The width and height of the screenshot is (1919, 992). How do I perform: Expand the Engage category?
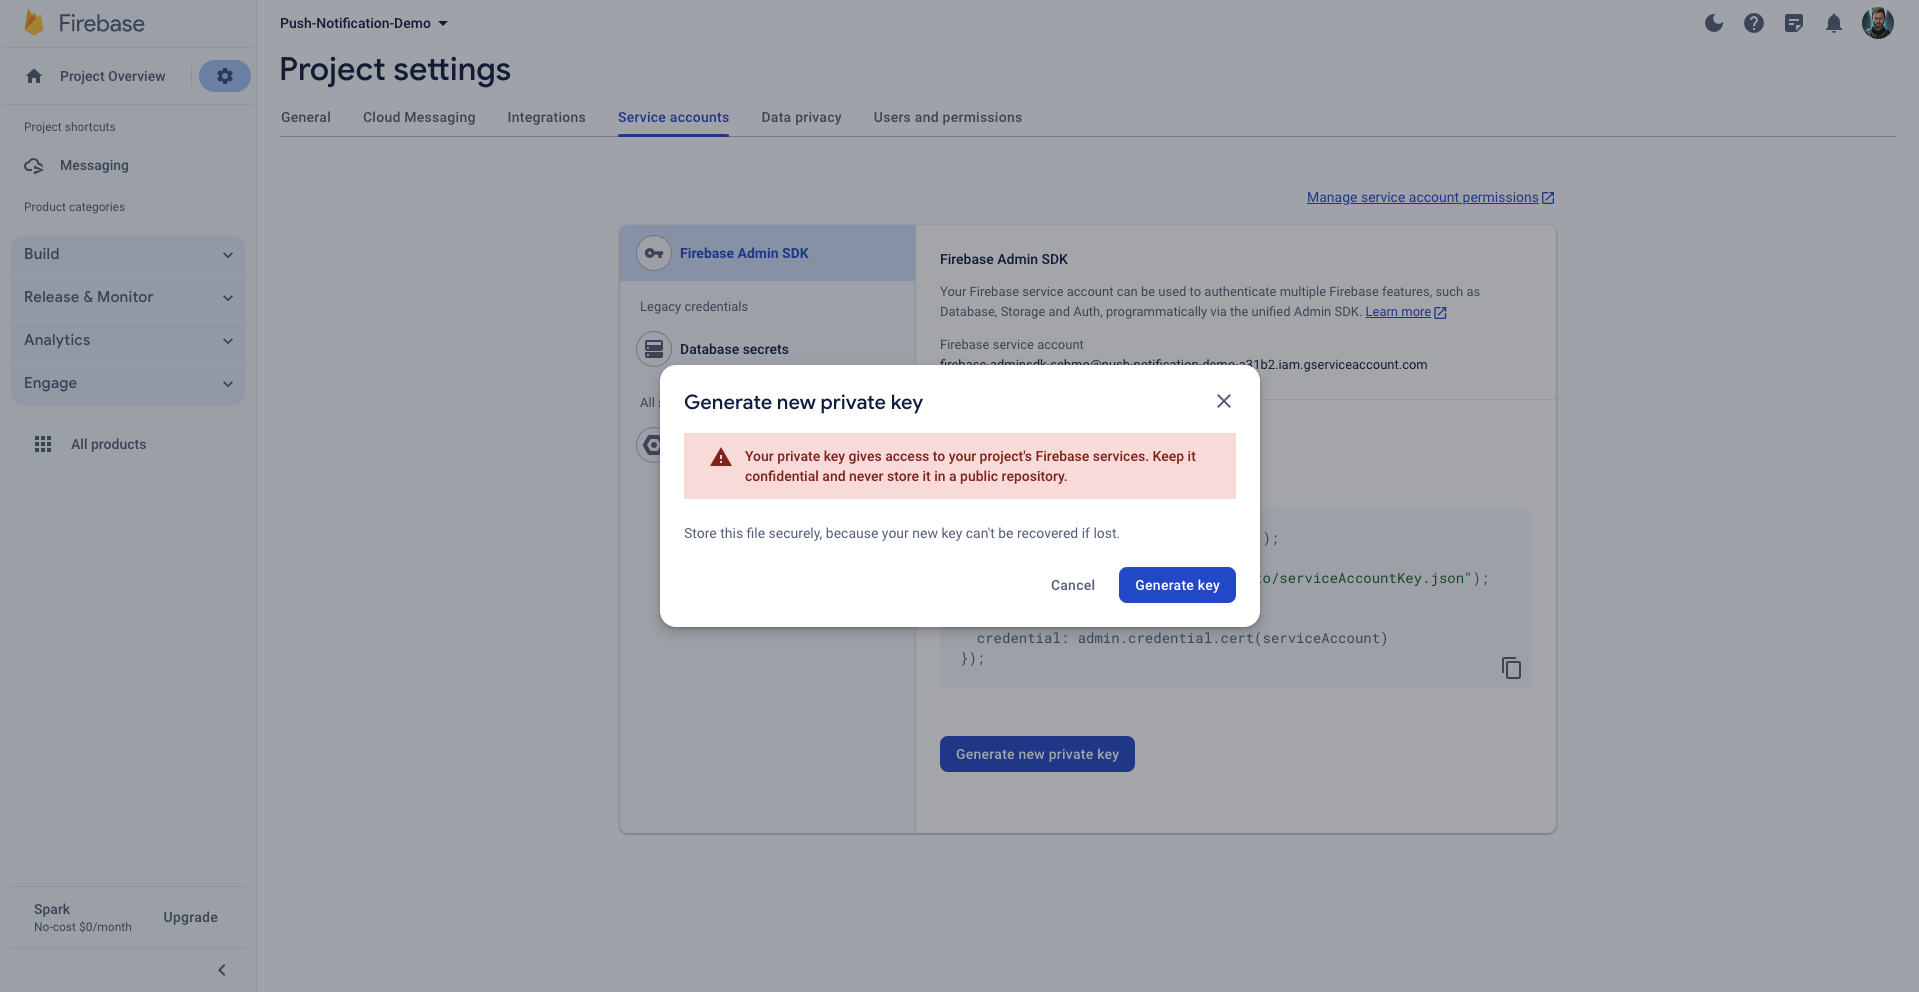coord(128,383)
